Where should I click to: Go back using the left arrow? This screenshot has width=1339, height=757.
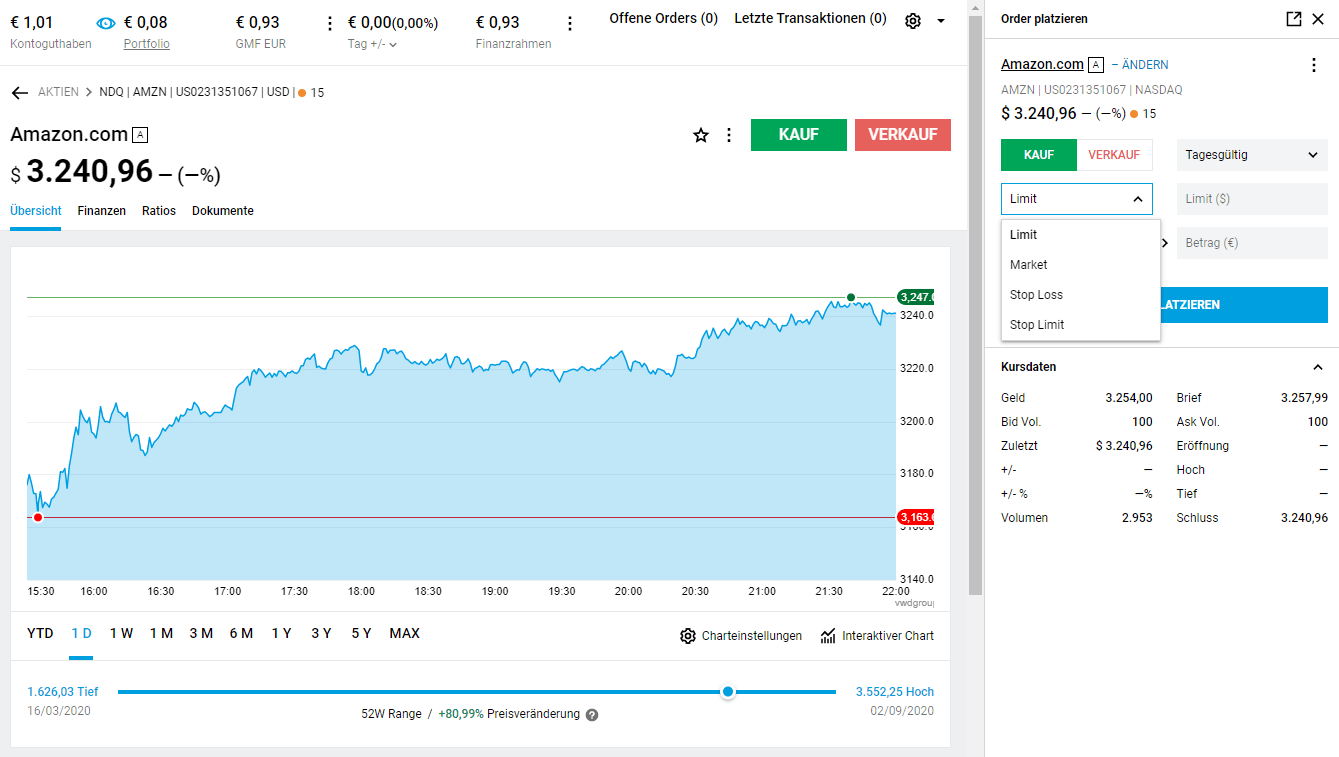tap(19, 92)
